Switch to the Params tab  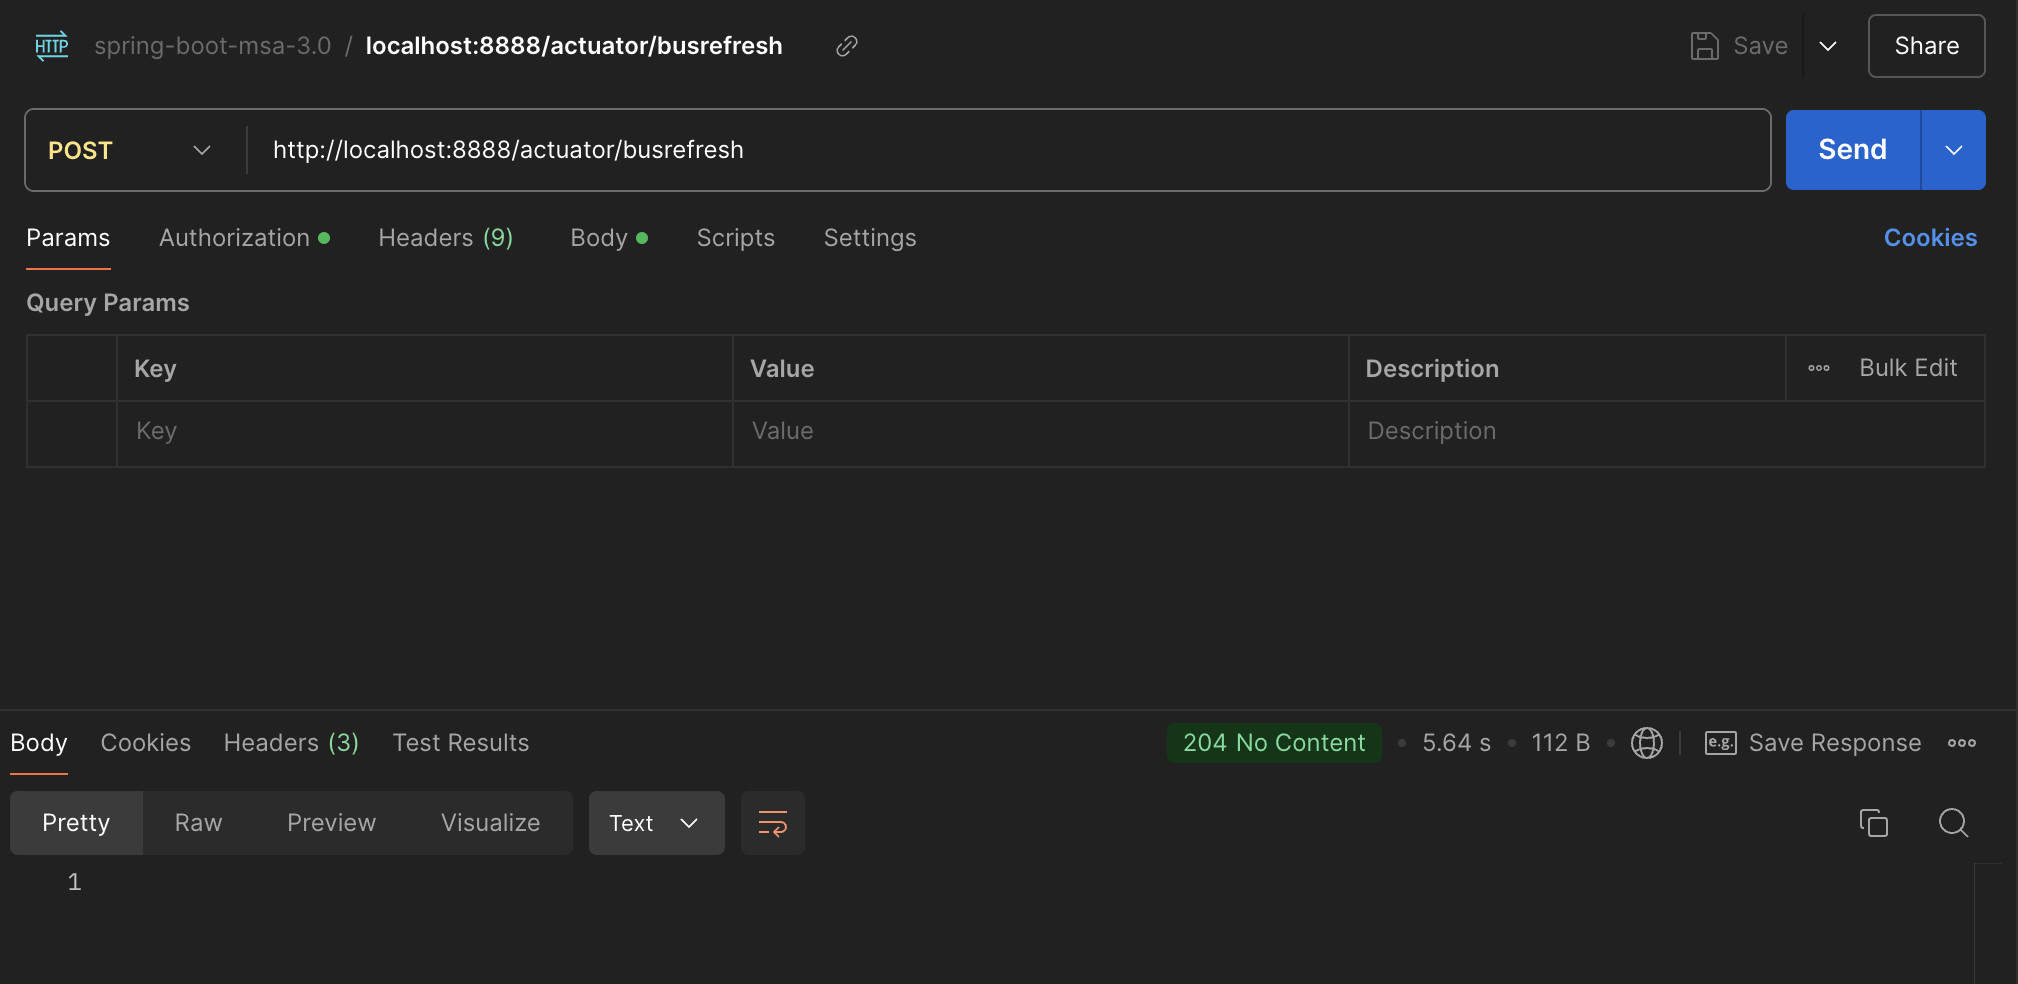click(68, 238)
